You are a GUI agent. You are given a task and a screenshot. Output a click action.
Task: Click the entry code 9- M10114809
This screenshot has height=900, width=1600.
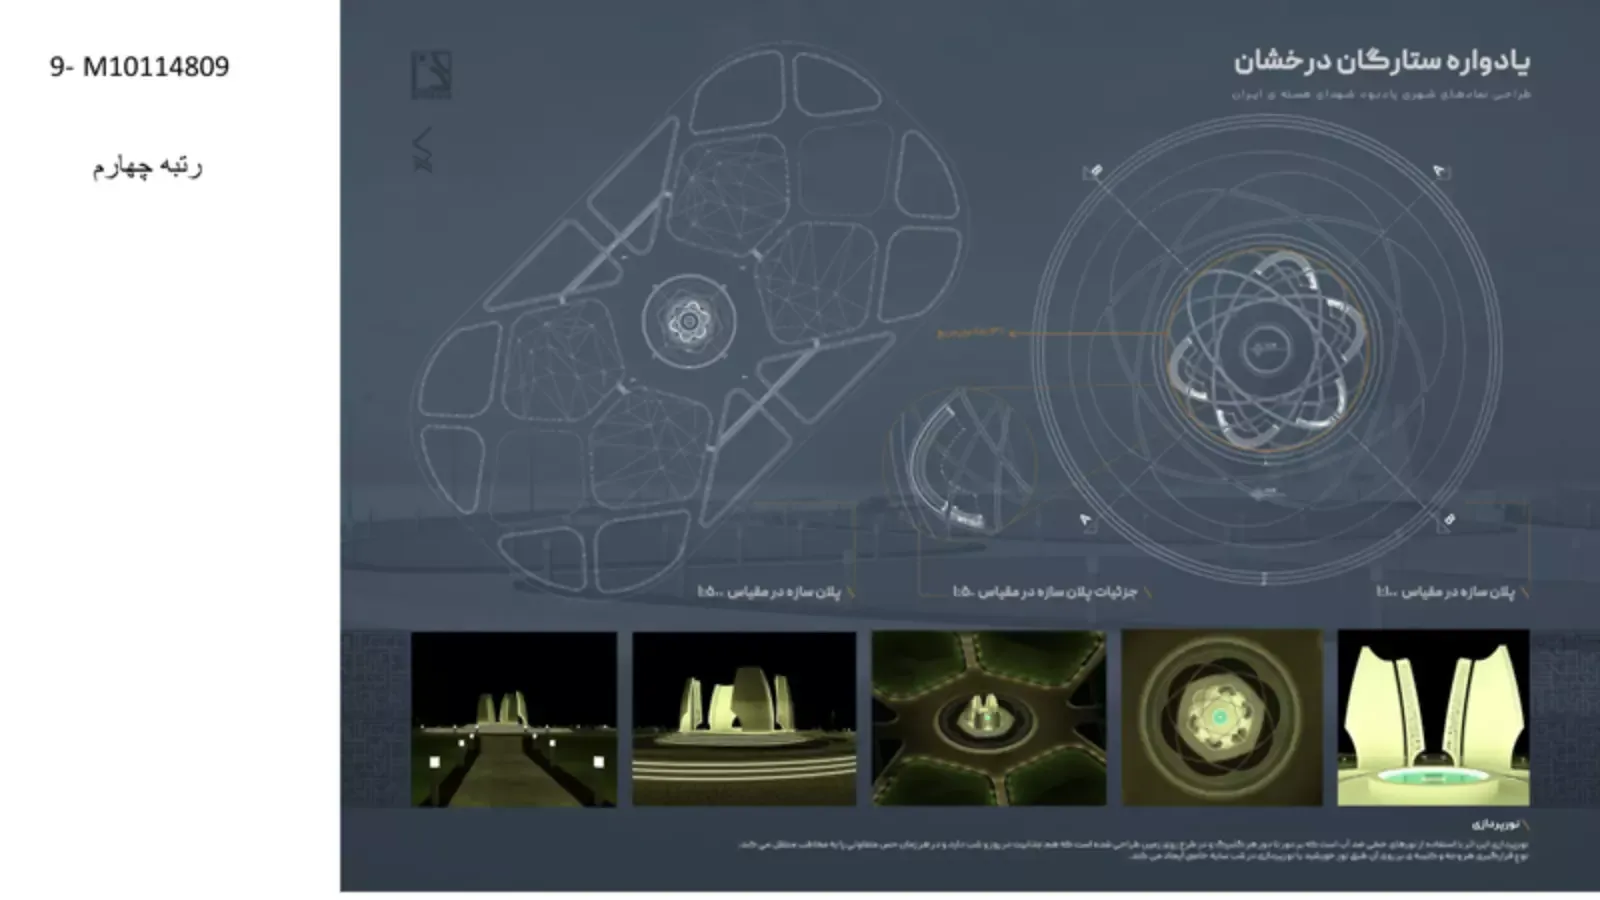point(140,67)
